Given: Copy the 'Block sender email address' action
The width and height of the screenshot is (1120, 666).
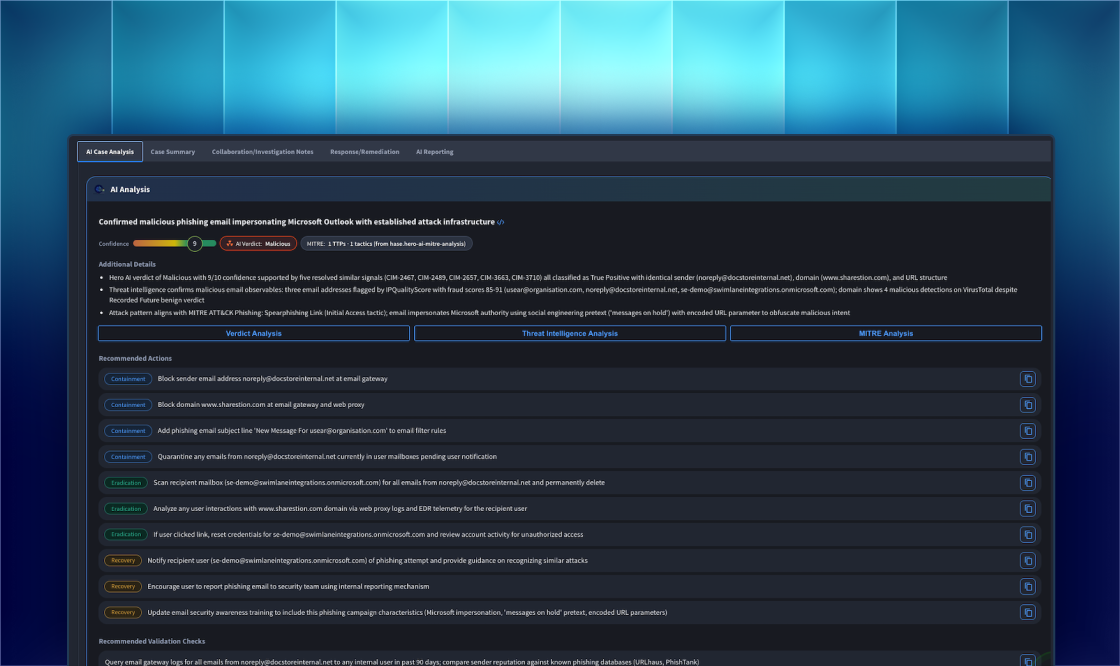Looking at the screenshot, I should pos(1028,378).
